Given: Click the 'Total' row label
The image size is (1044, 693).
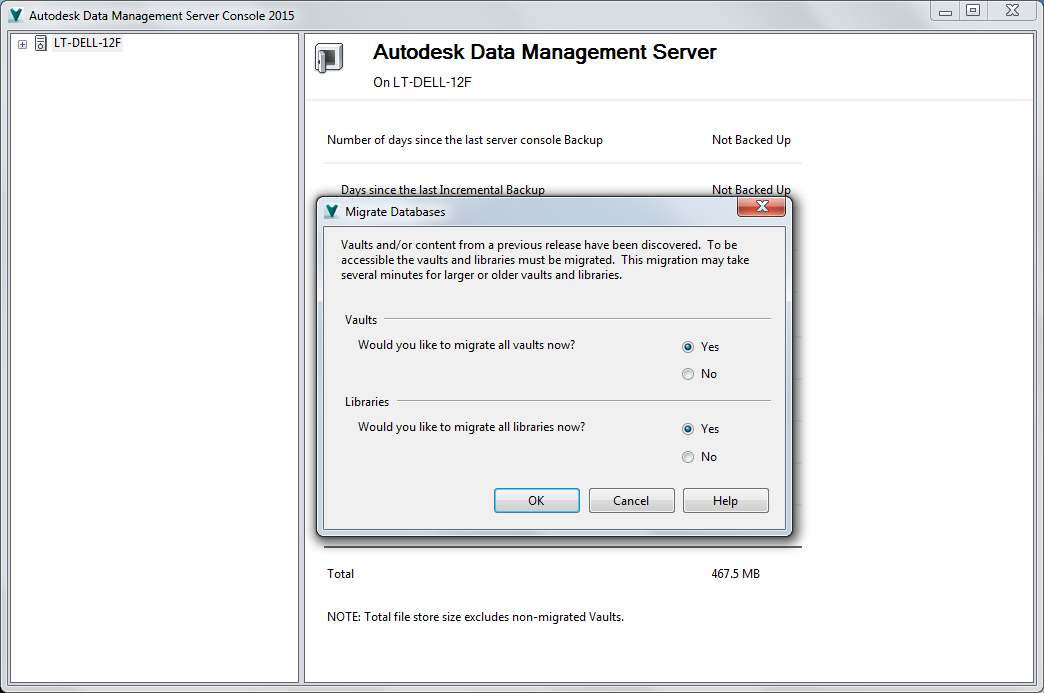Looking at the screenshot, I should (340, 574).
